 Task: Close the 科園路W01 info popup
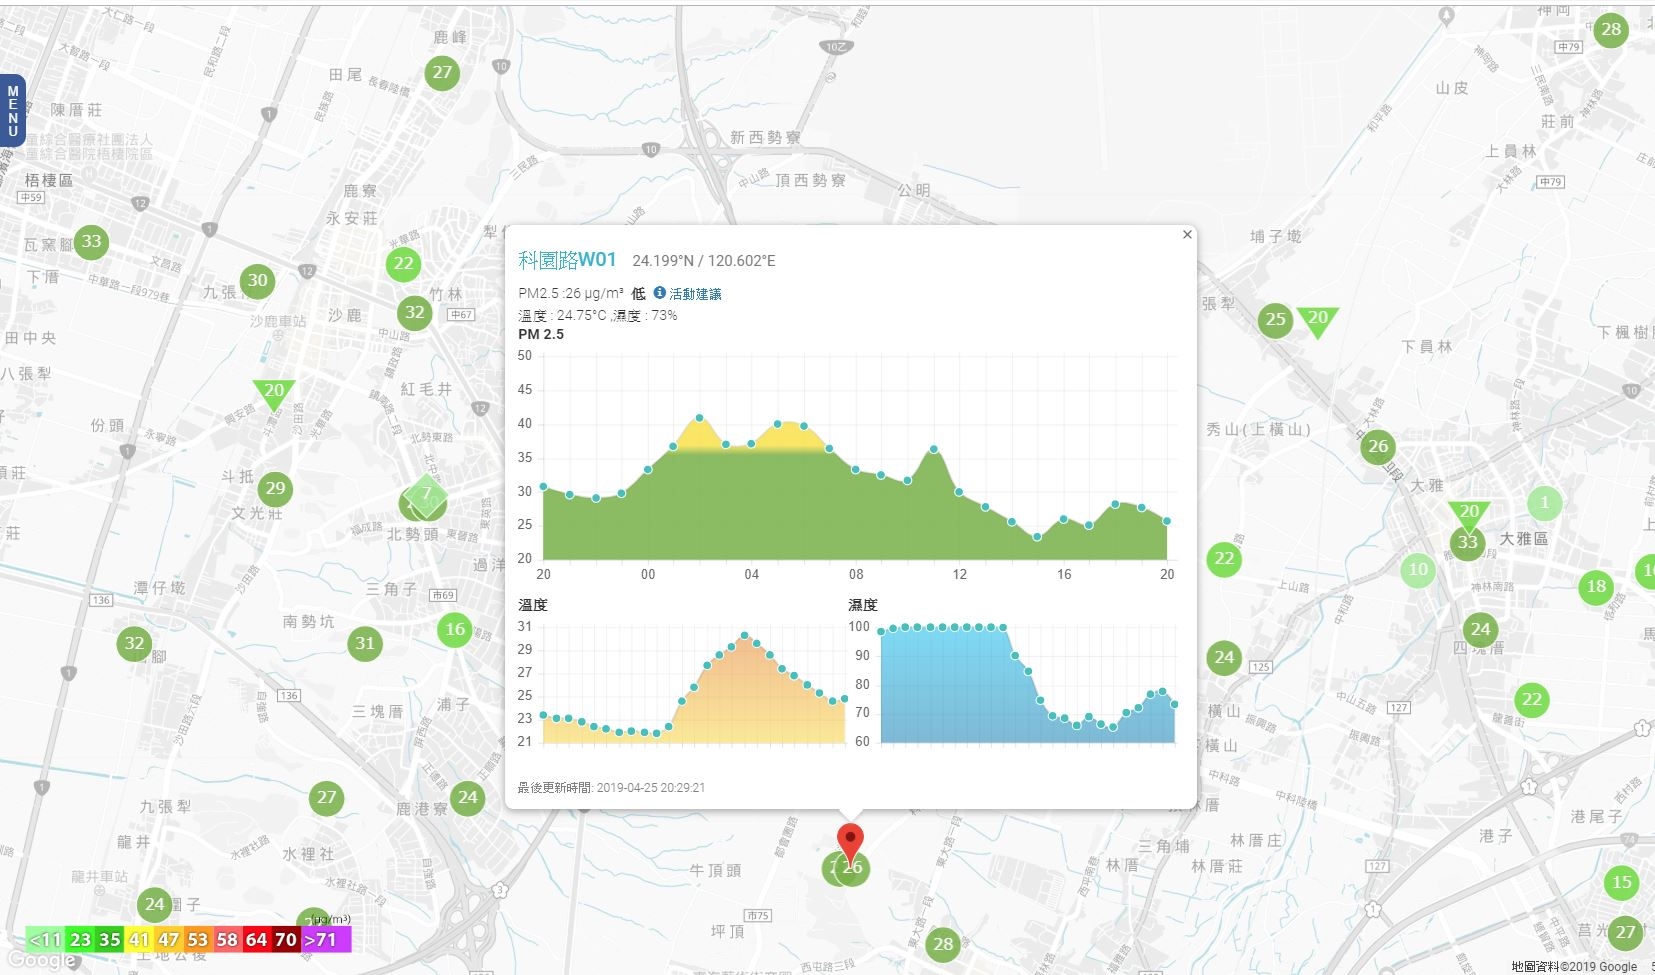pyautogui.click(x=1187, y=235)
